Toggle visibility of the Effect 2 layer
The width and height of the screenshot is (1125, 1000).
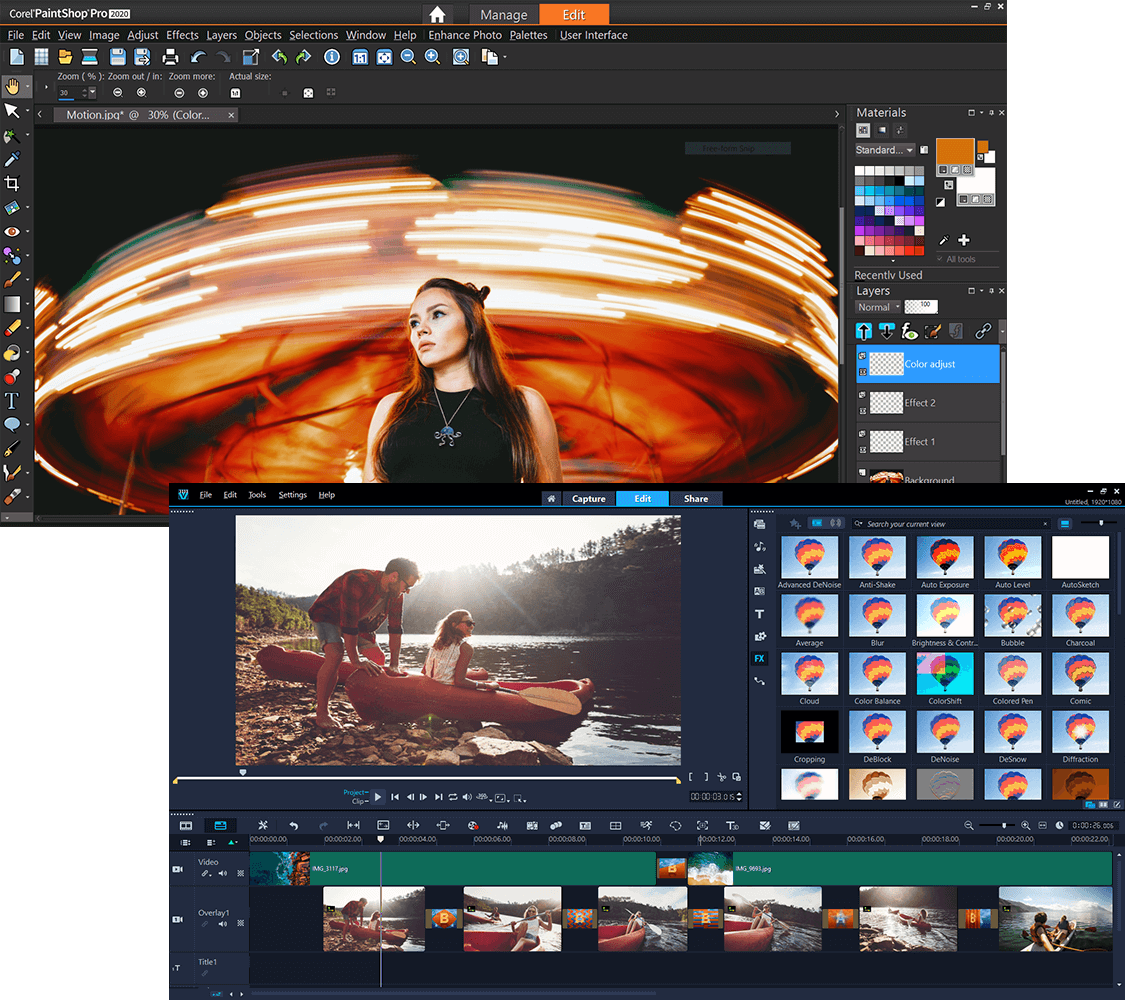click(x=863, y=396)
